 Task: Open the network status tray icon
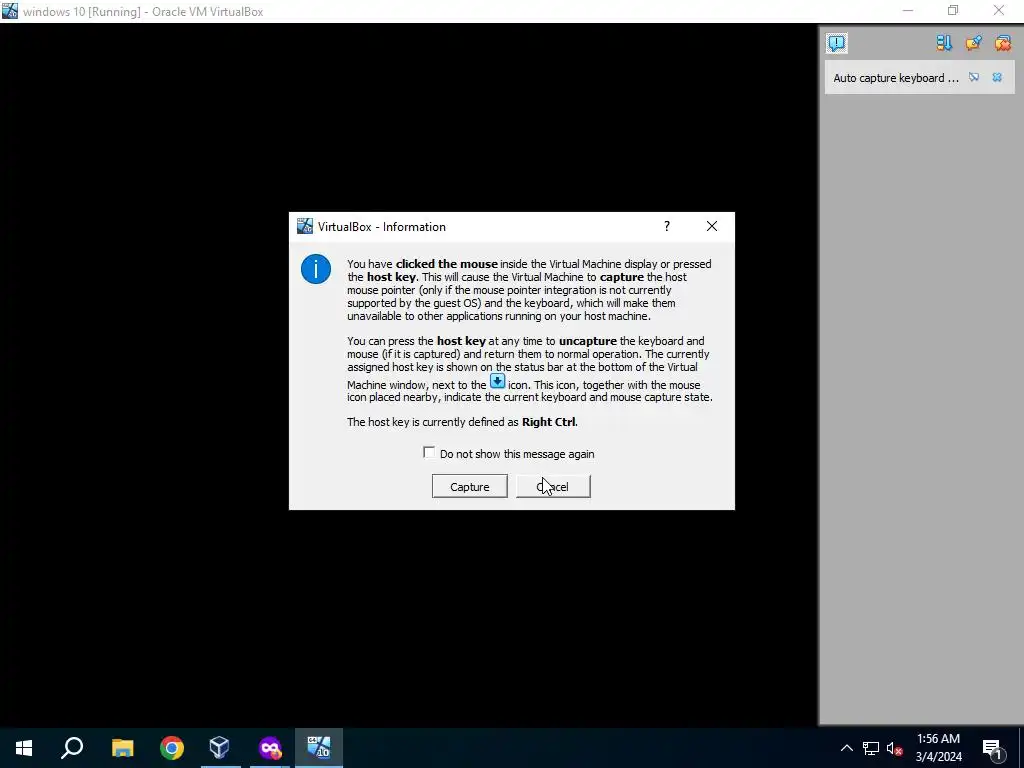point(871,748)
